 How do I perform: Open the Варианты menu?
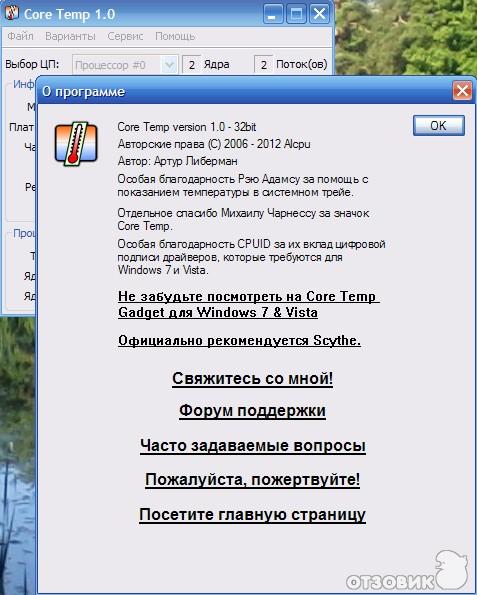[70, 36]
